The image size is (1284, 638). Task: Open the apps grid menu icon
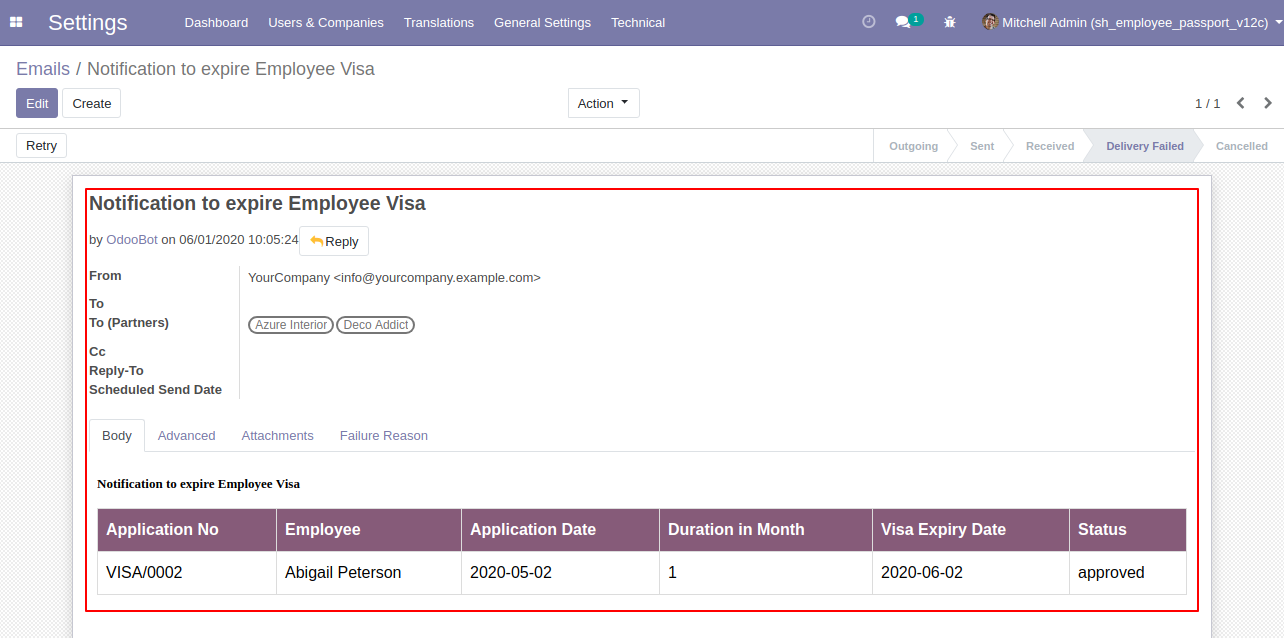click(16, 22)
